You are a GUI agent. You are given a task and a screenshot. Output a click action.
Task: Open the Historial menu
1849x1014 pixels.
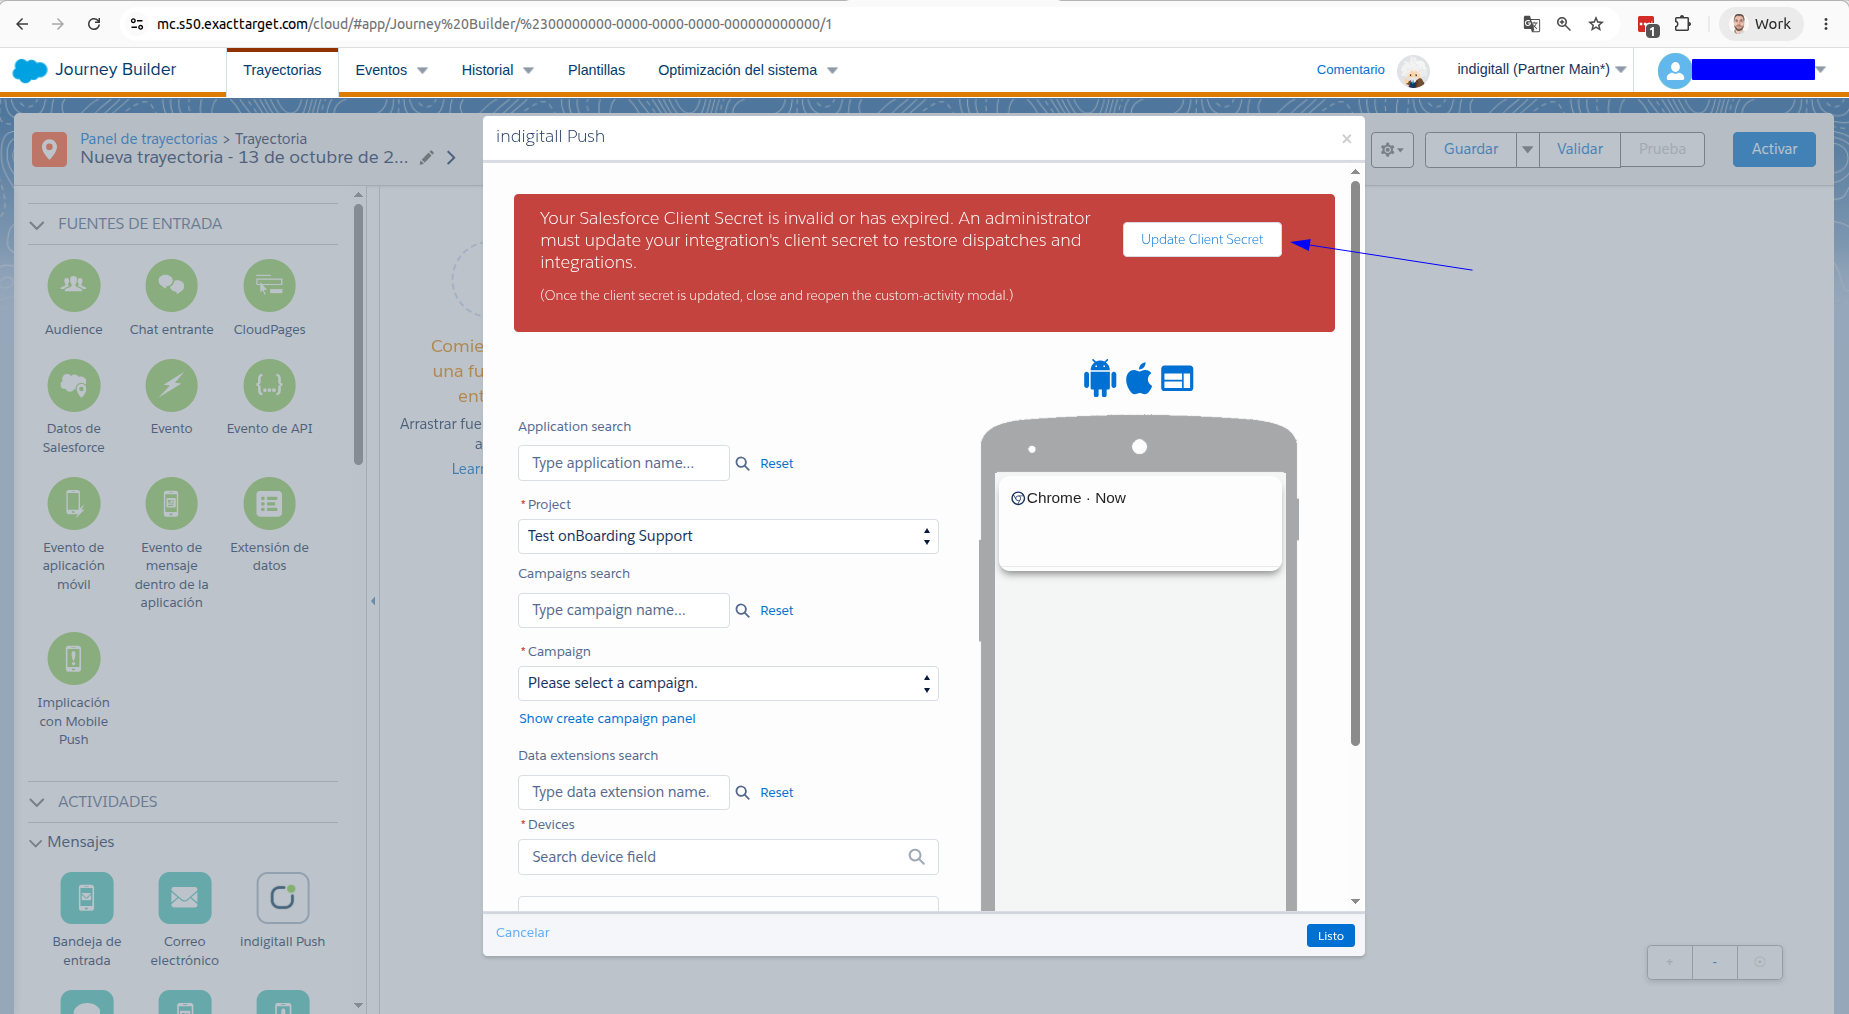point(497,71)
